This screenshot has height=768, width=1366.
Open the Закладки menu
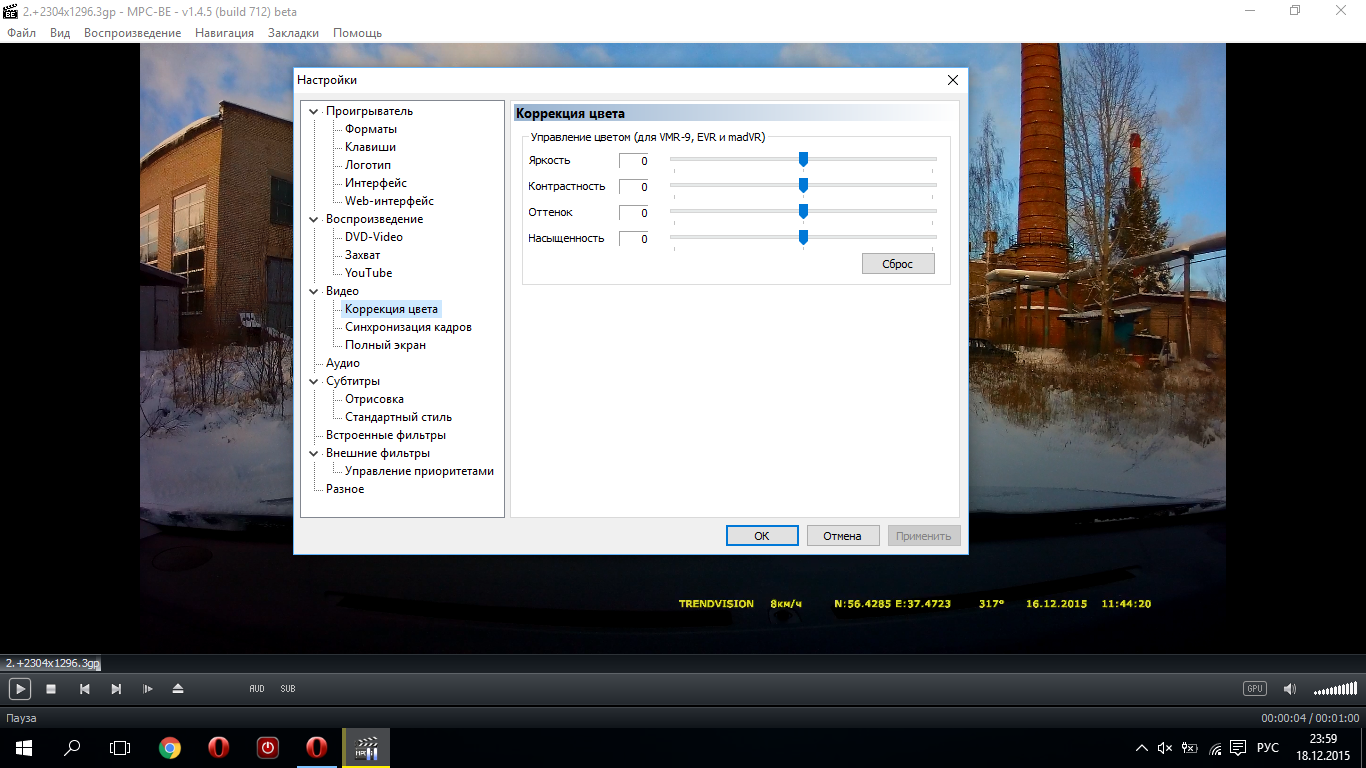pos(293,33)
